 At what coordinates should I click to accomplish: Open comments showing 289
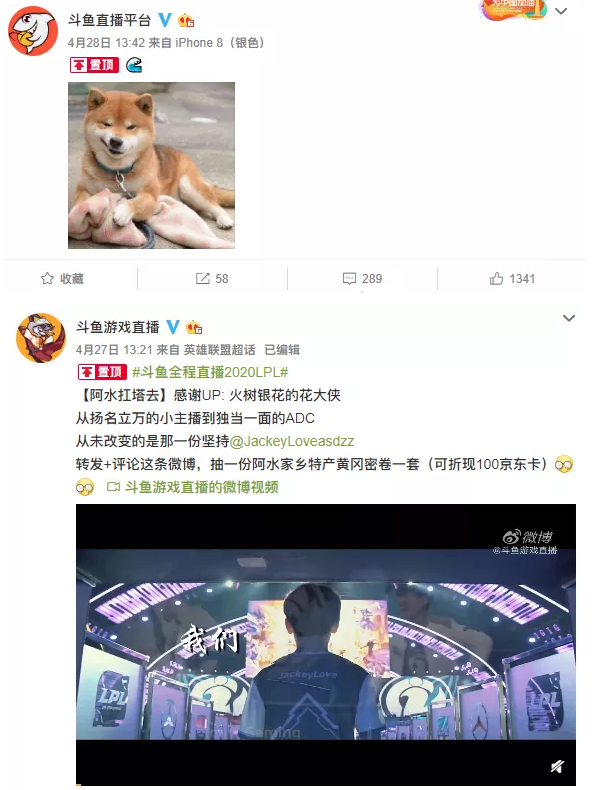[x=362, y=279]
